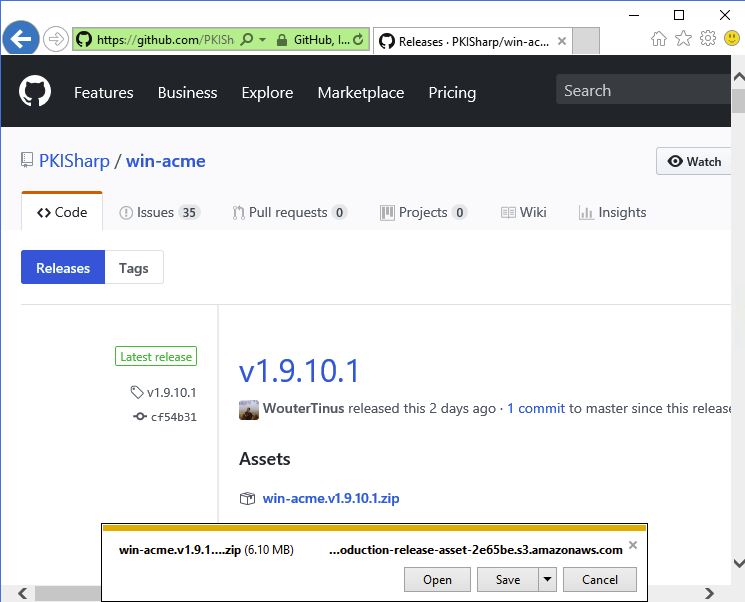Switch to the Pull requests tab
This screenshot has width=745, height=602.
tap(290, 212)
